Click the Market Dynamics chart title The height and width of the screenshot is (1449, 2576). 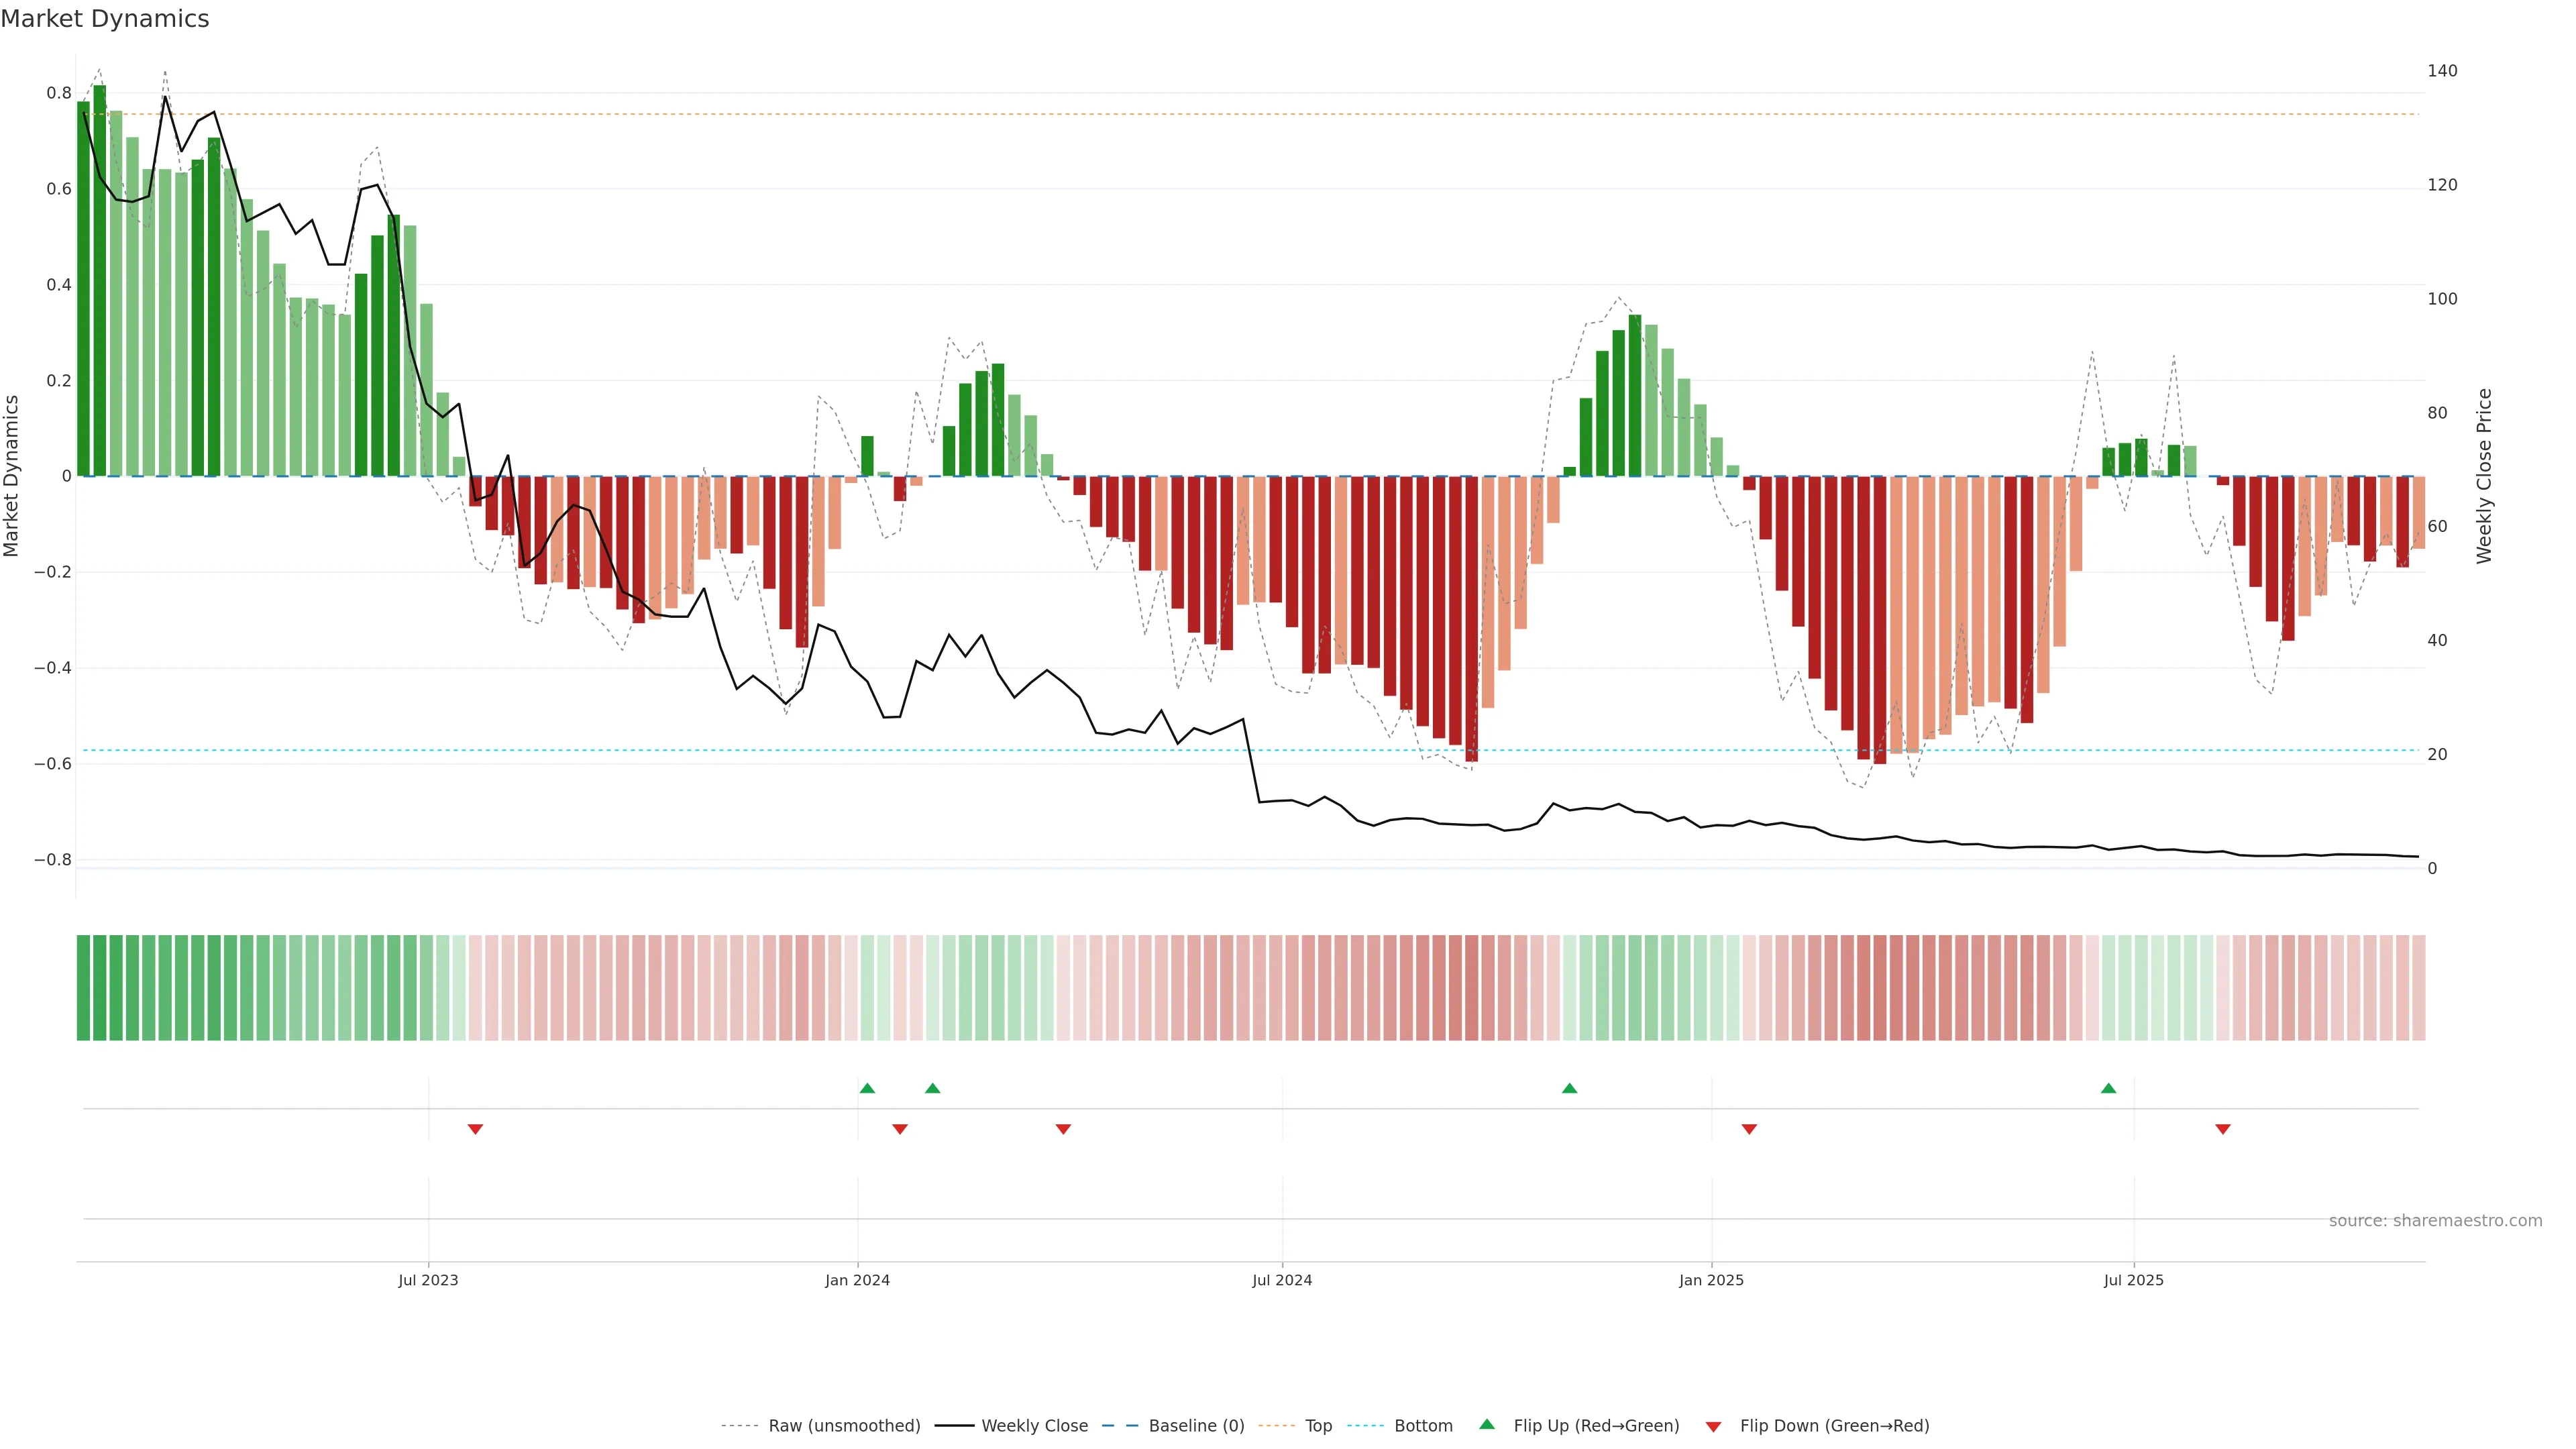pyautogui.click(x=105, y=19)
